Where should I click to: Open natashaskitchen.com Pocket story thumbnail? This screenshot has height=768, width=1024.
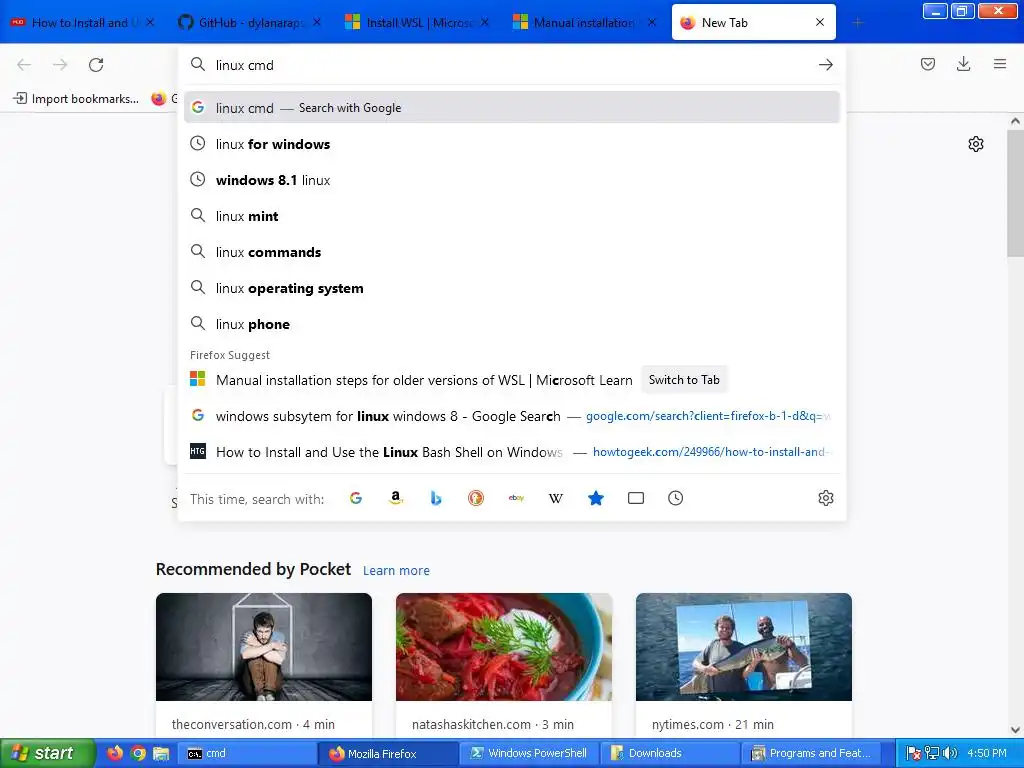click(x=504, y=647)
